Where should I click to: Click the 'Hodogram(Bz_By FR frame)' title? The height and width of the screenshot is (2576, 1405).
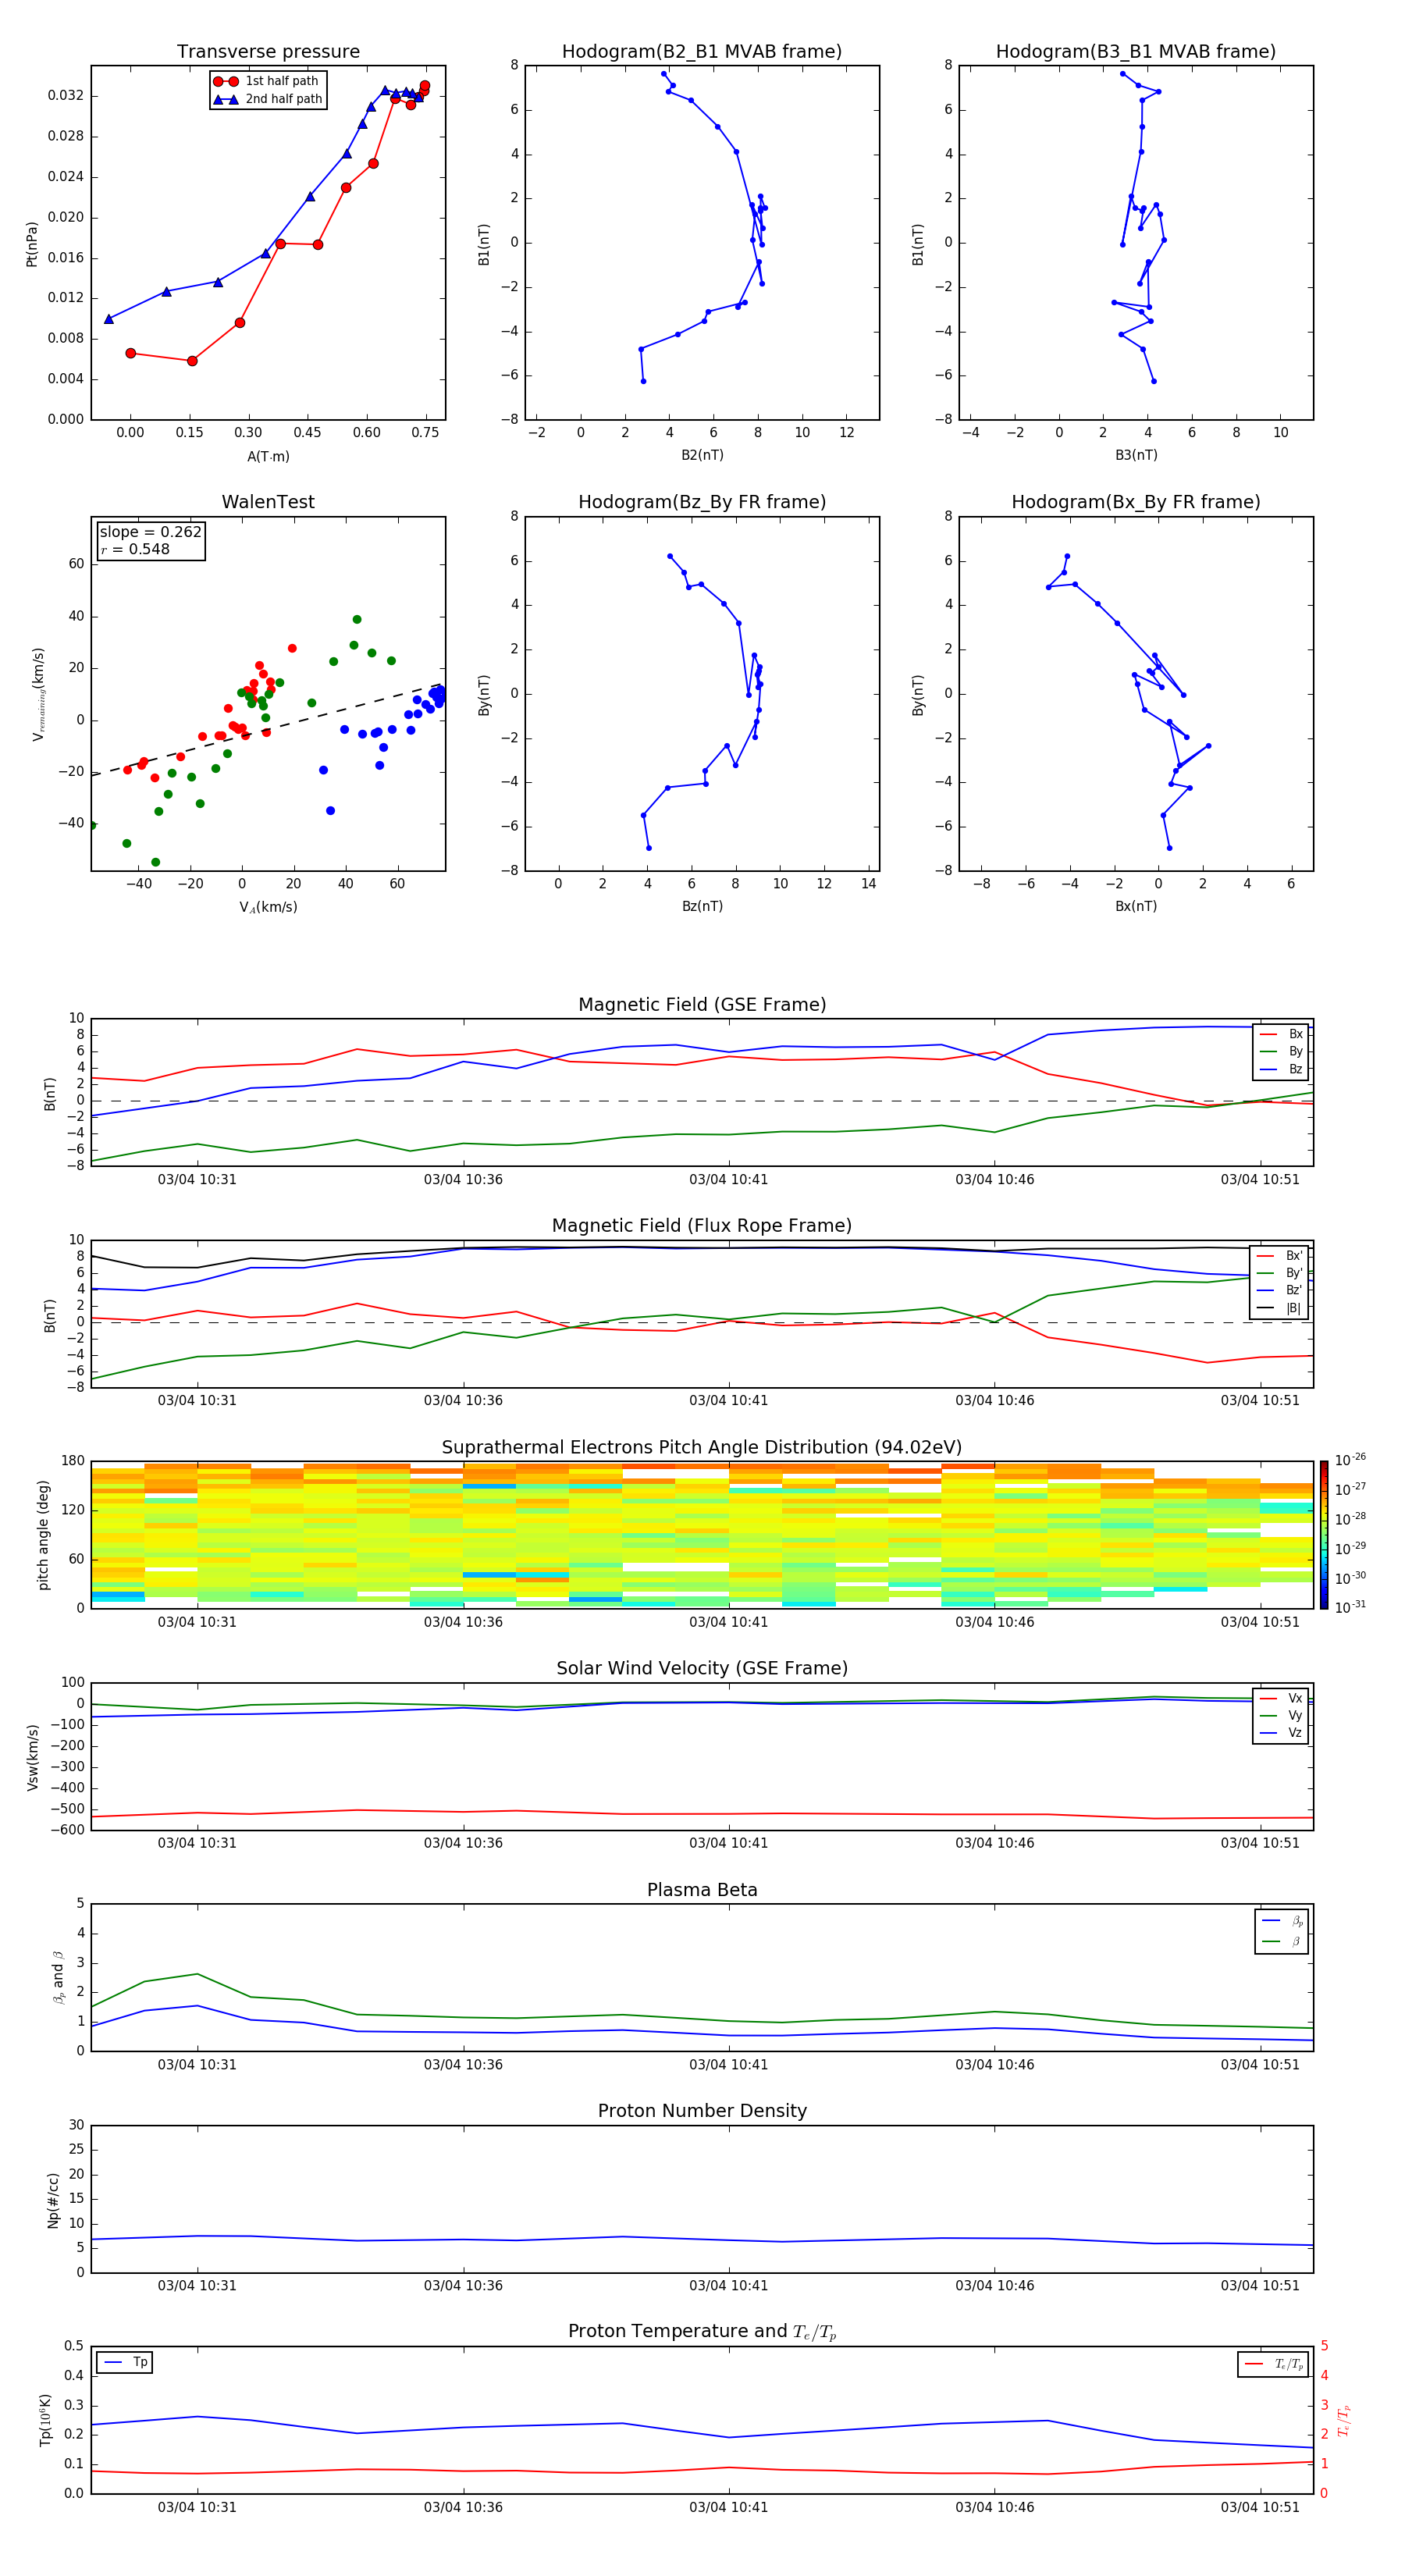tap(702, 502)
